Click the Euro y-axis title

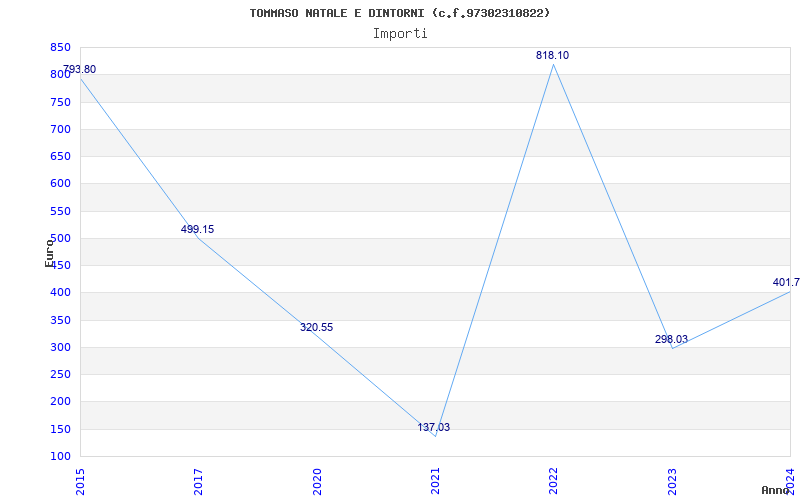(49, 253)
